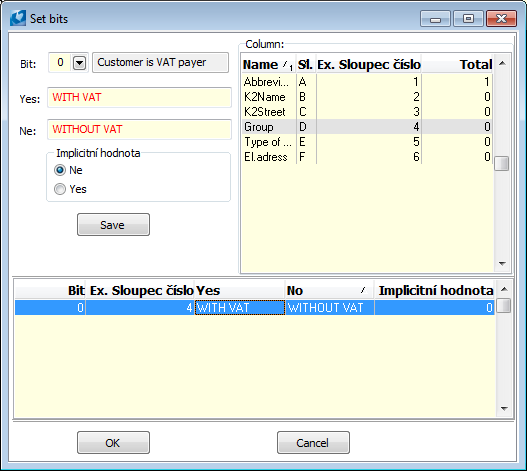Sort by the No column header
Image resolution: width=527 pixels, height=471 pixels.
tap(330, 290)
